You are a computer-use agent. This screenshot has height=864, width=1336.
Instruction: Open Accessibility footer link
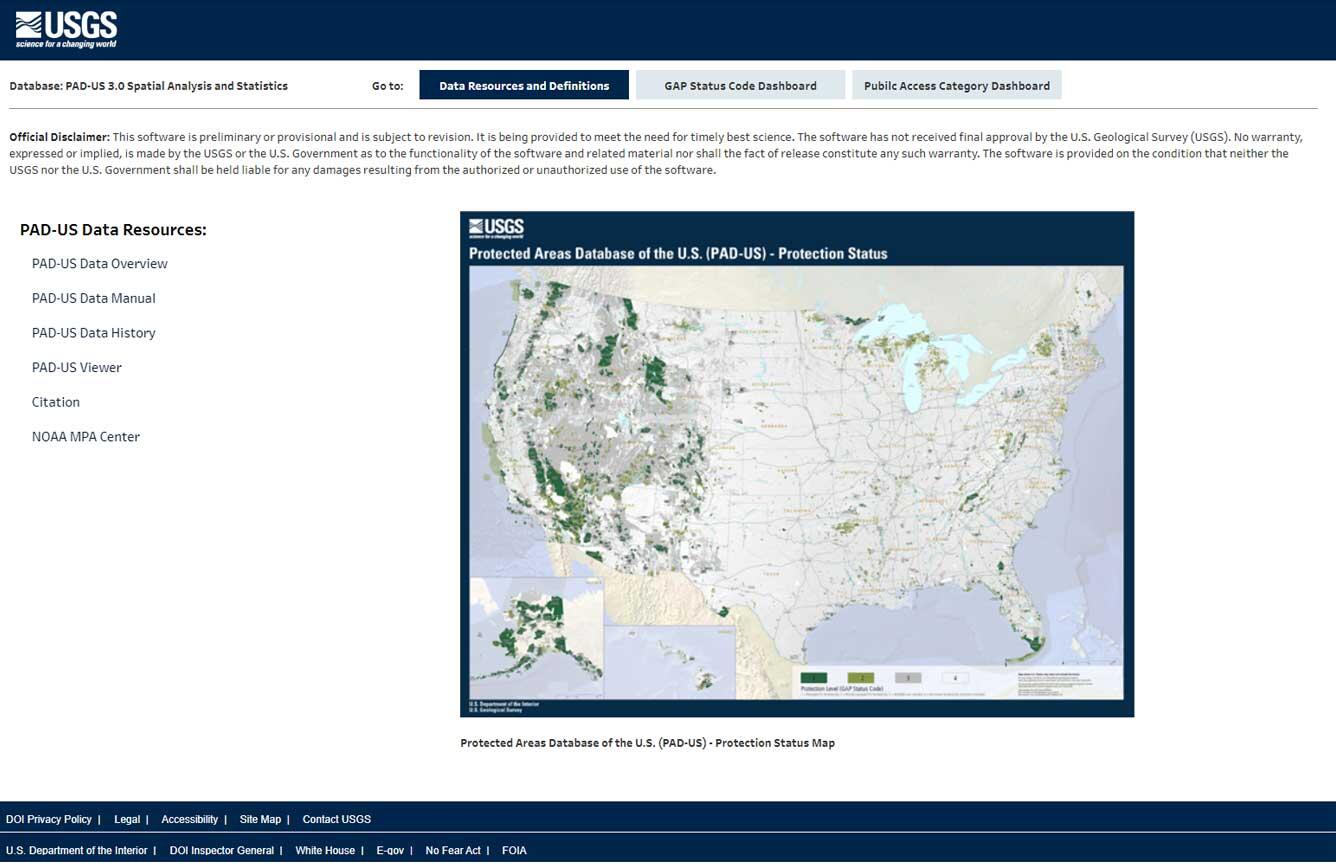click(190, 819)
